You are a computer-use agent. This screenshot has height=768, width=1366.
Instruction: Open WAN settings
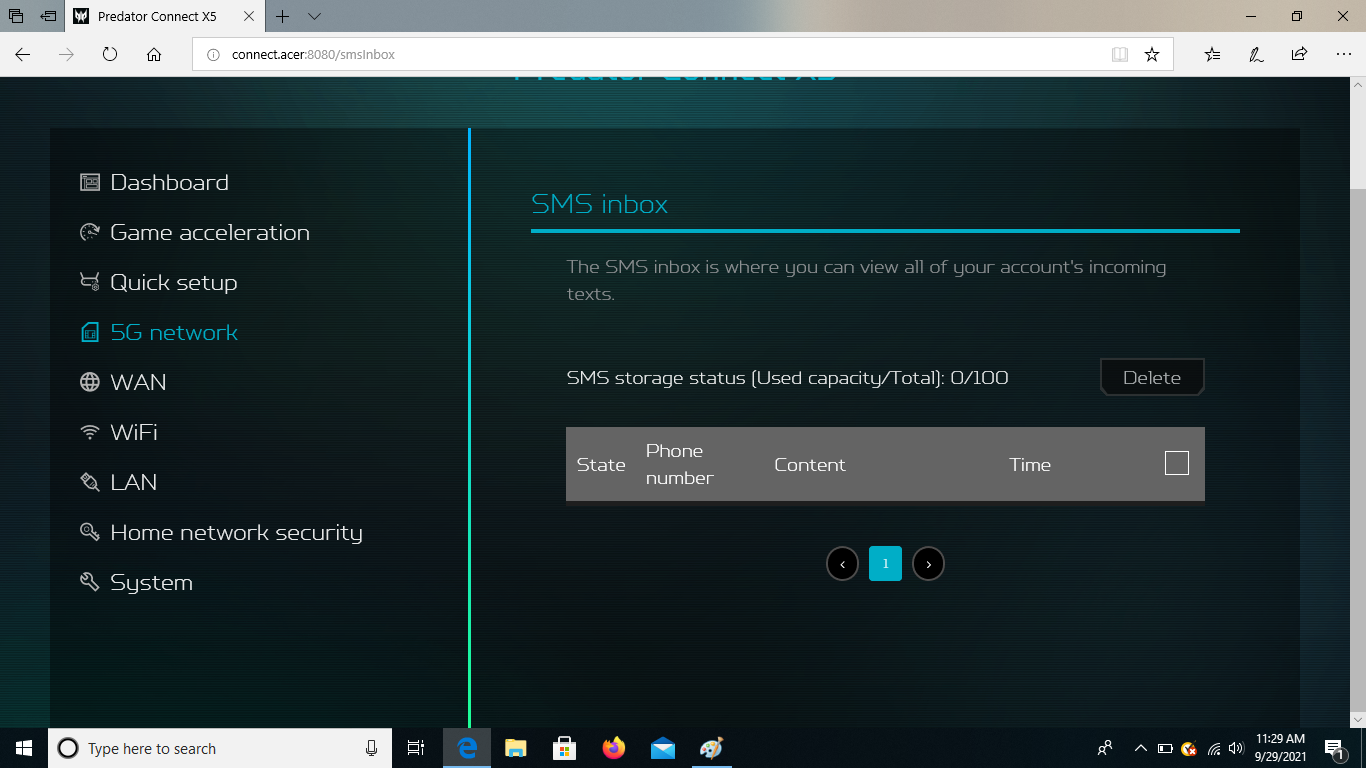click(138, 382)
